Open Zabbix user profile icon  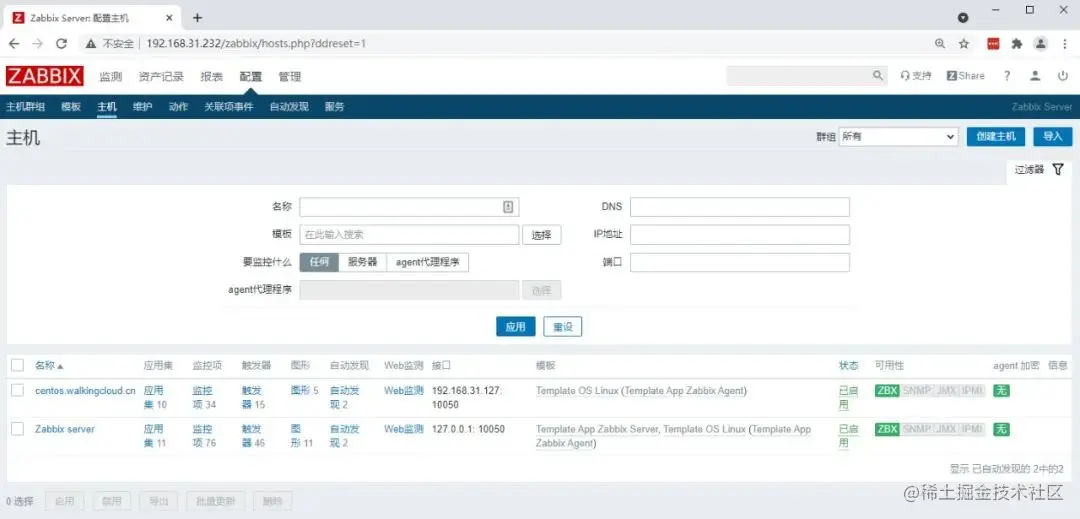tap(1035, 76)
